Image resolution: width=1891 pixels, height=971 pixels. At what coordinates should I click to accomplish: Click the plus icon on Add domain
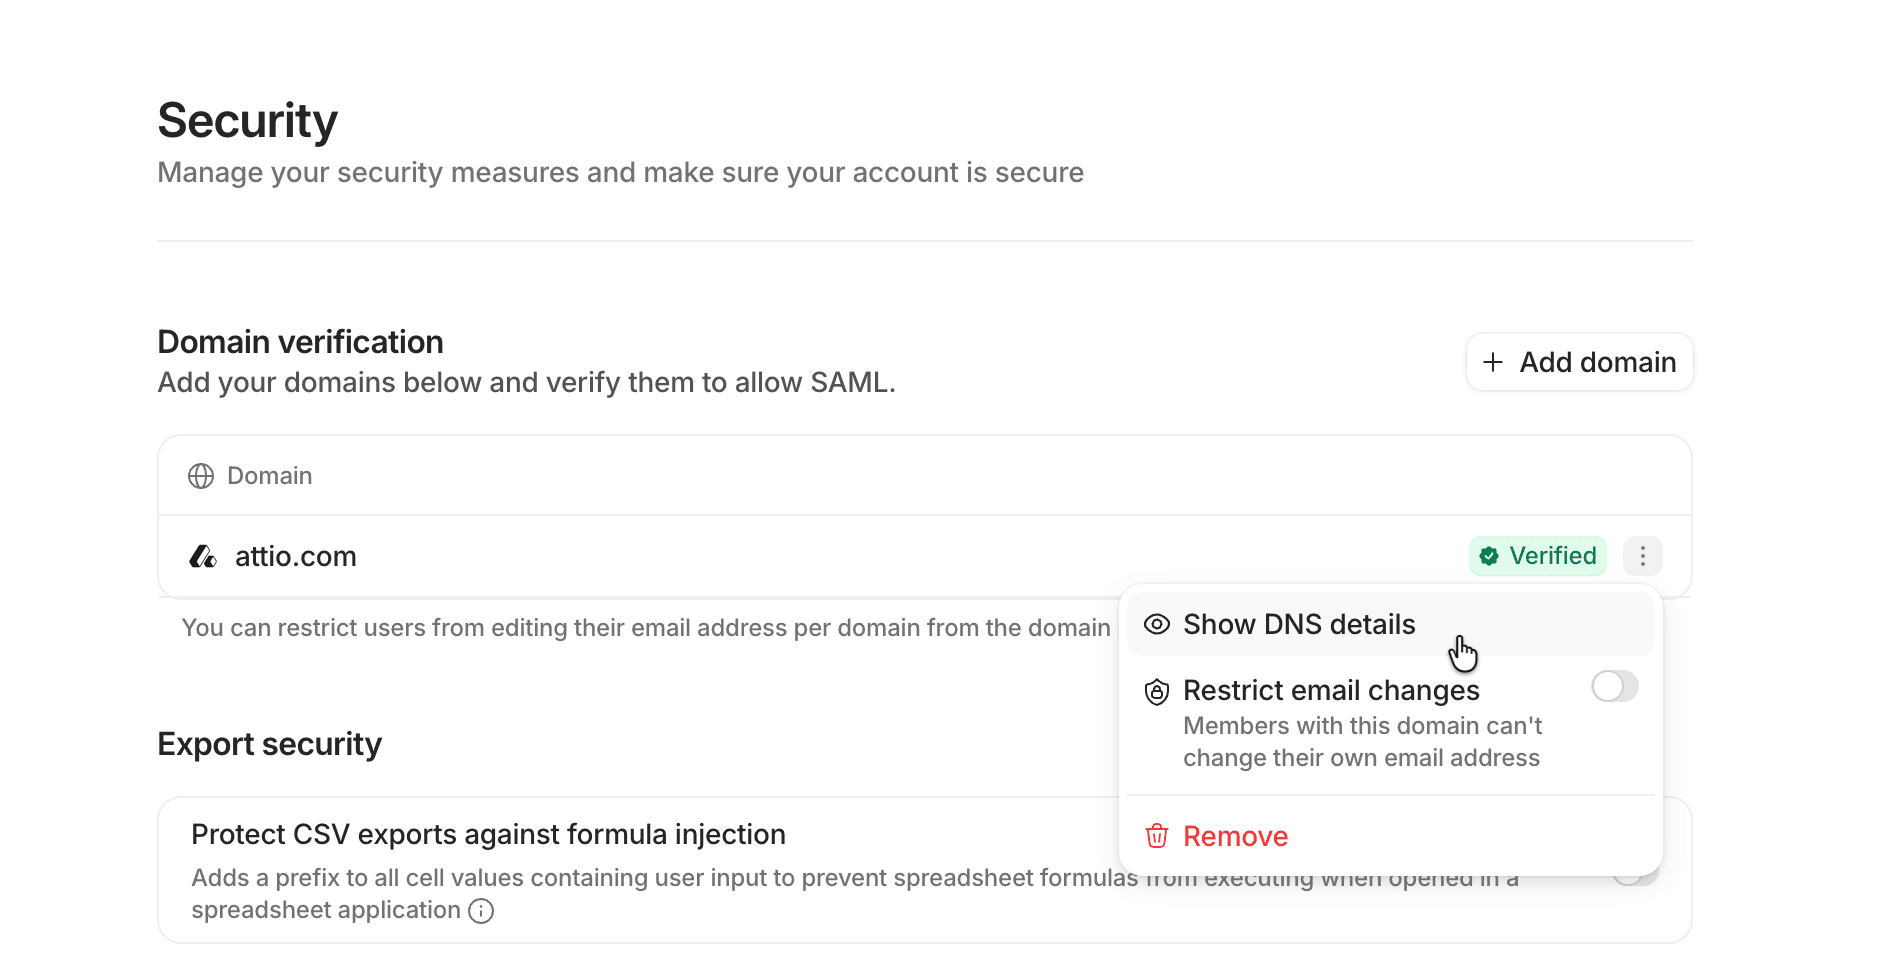tap(1493, 362)
